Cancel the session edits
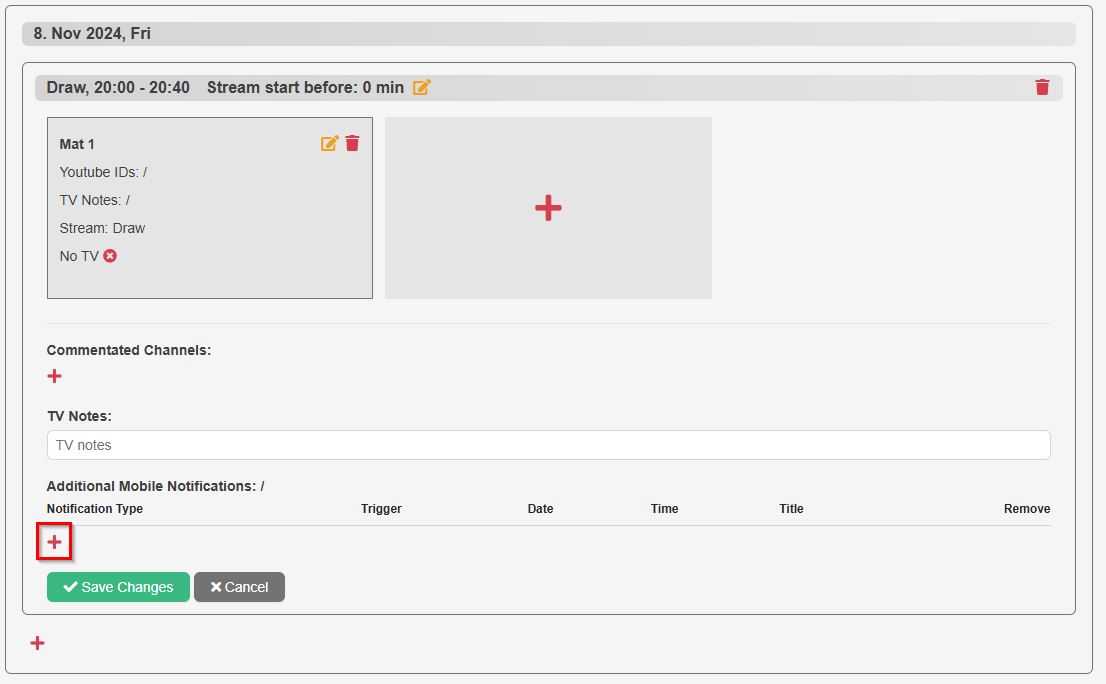 [239, 587]
